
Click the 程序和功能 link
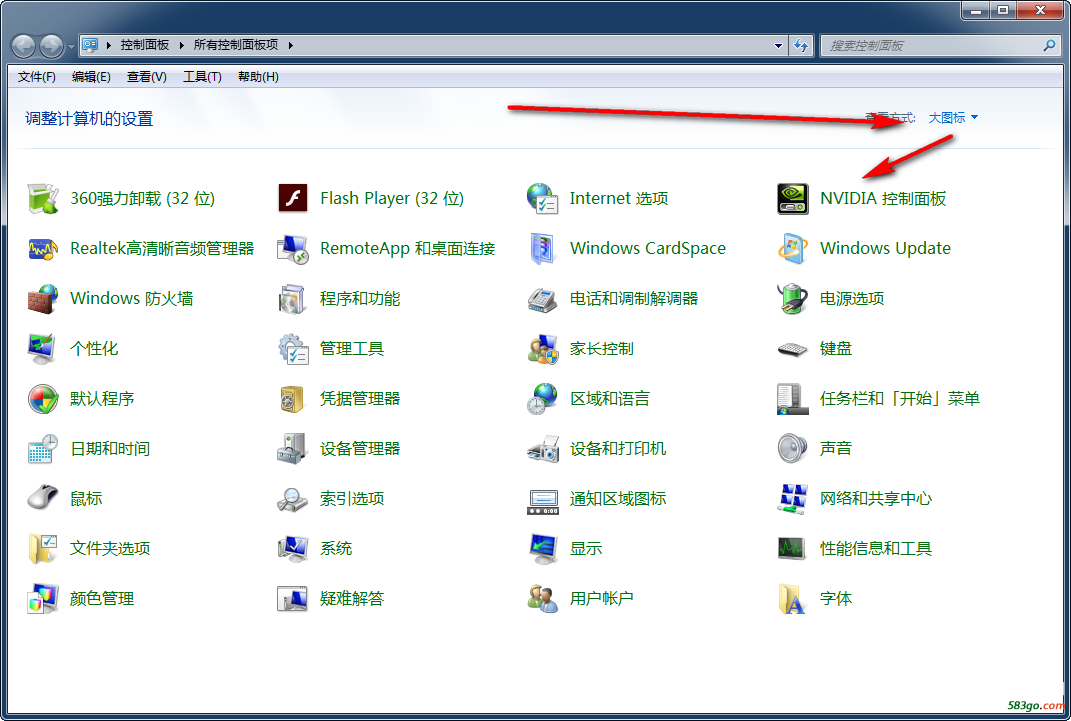pos(360,299)
